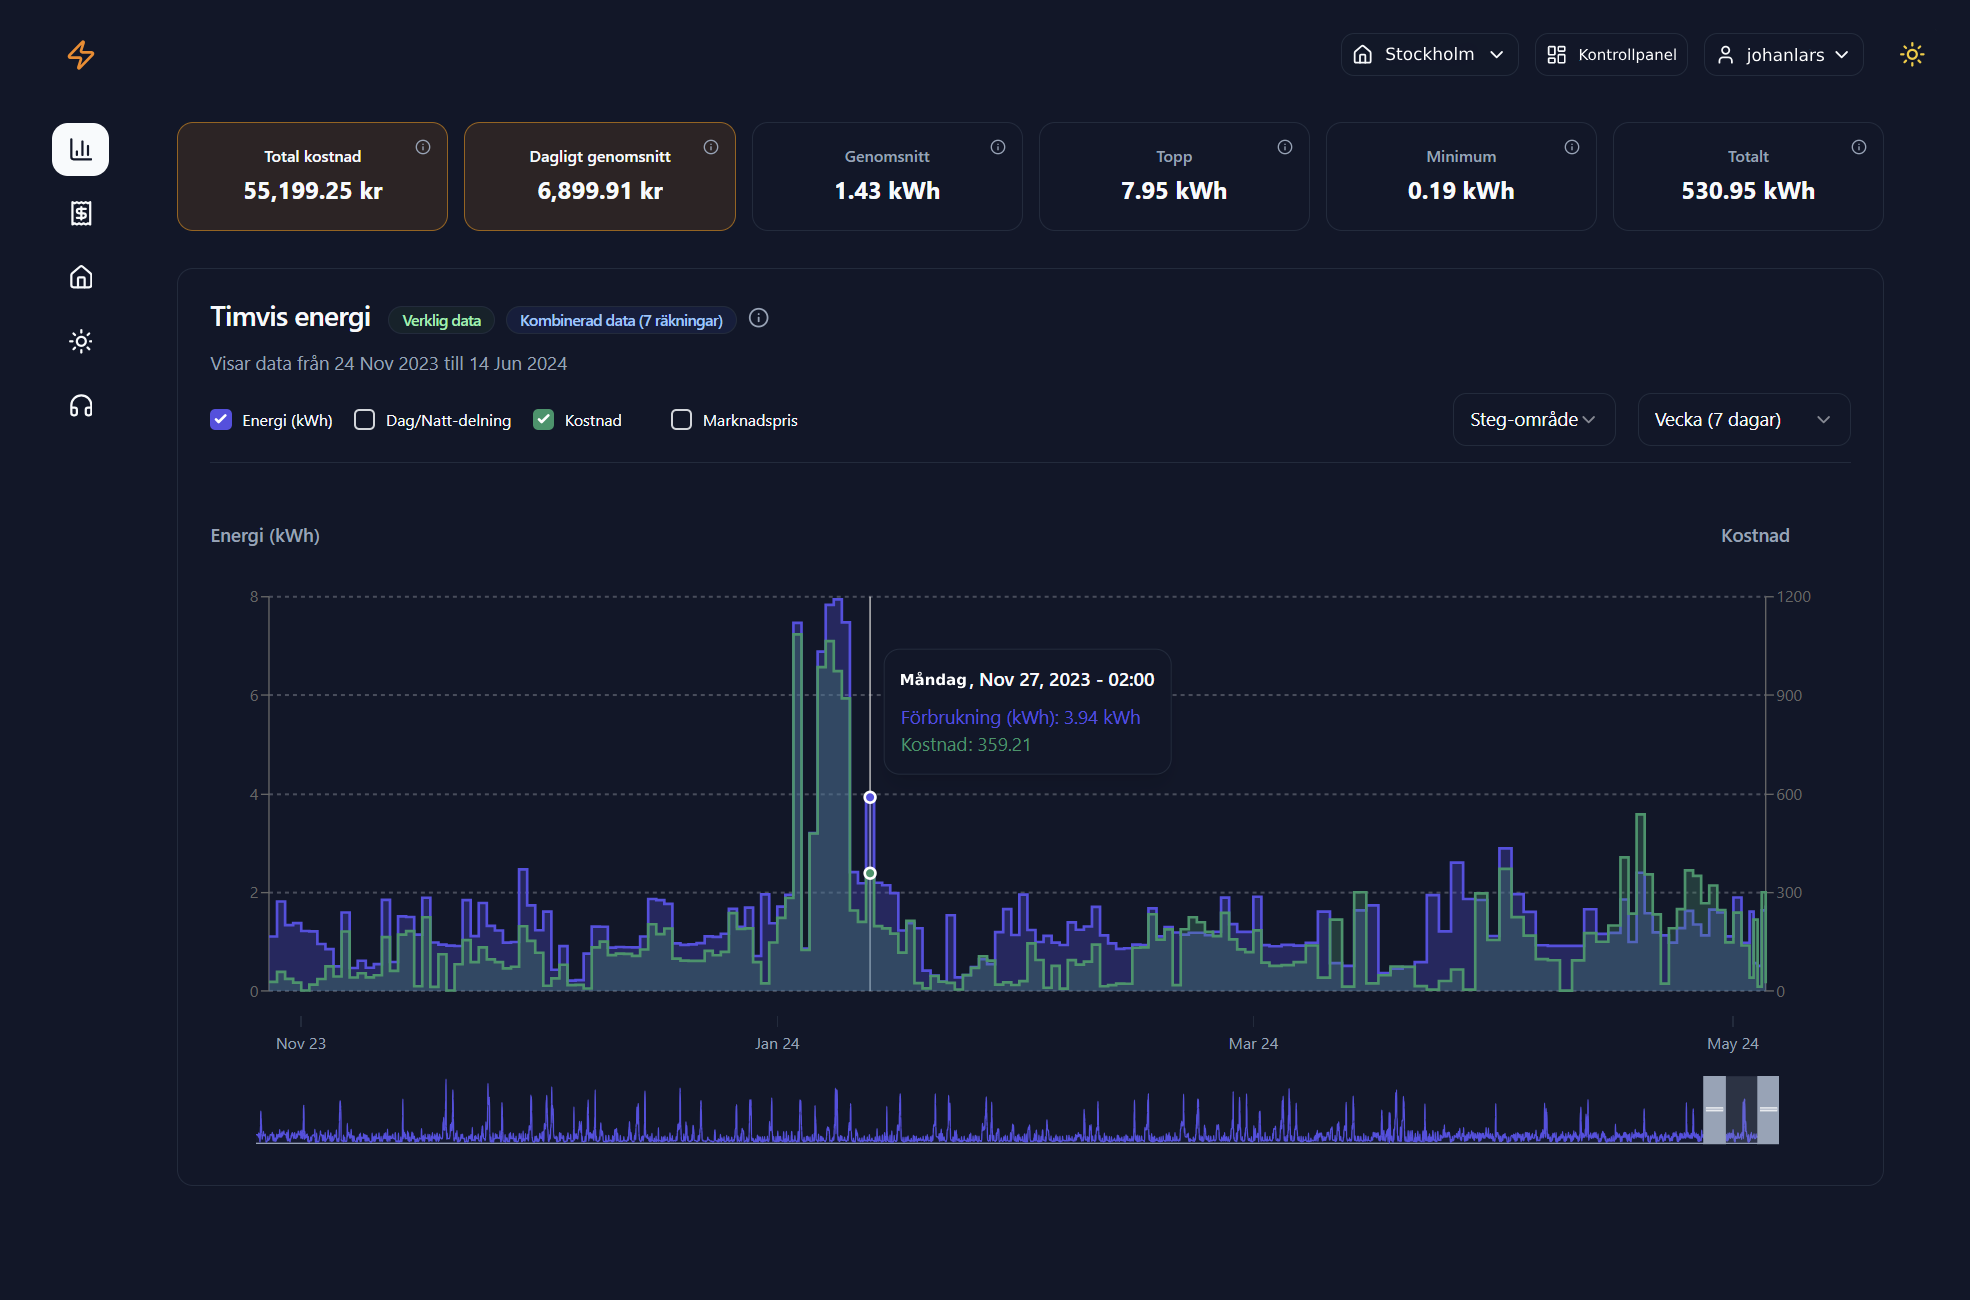The height and width of the screenshot is (1300, 1970).
Task: Expand the johanlars user menu
Action: click(x=1783, y=54)
